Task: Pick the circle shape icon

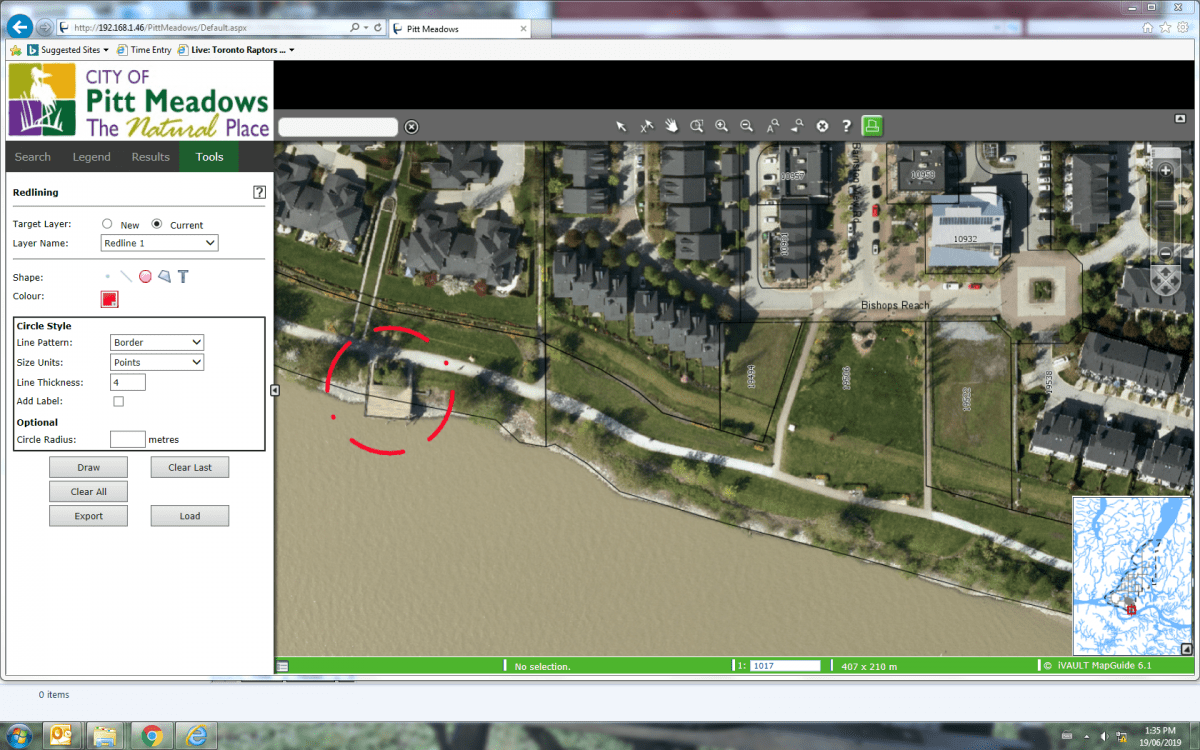Action: [x=145, y=277]
